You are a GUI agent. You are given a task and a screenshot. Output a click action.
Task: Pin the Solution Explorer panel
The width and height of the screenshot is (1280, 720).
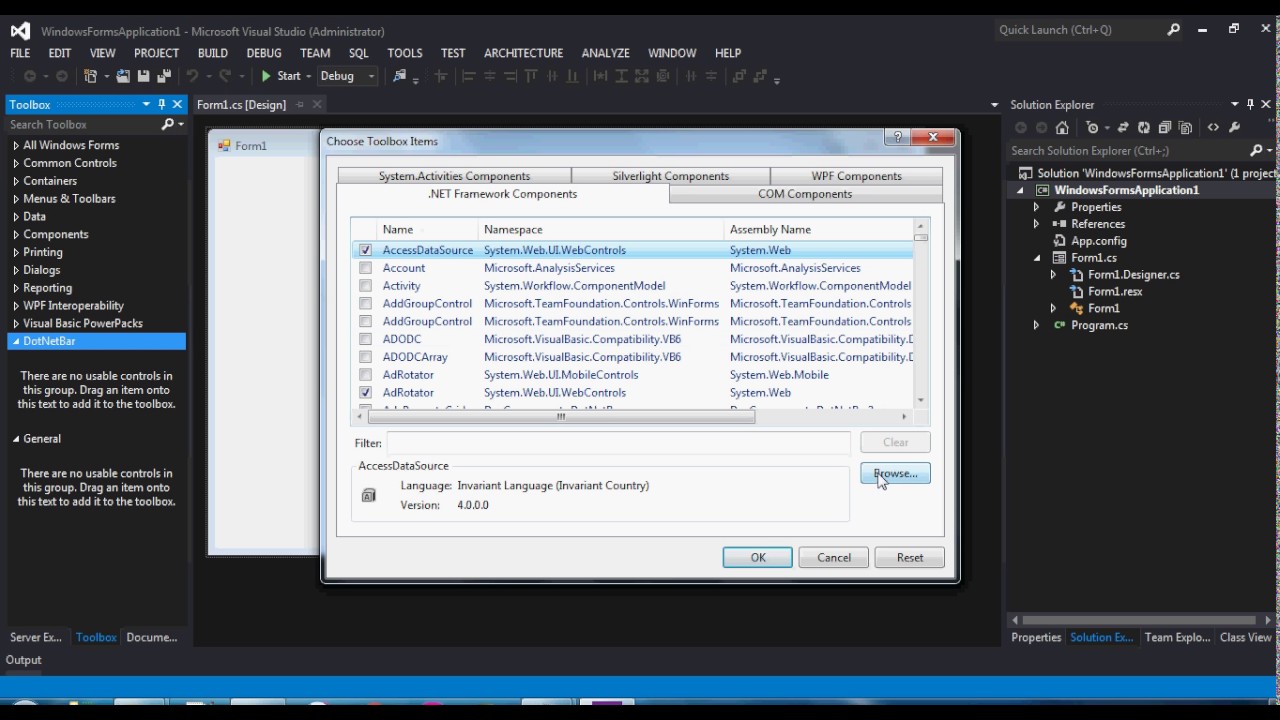[x=1250, y=104]
